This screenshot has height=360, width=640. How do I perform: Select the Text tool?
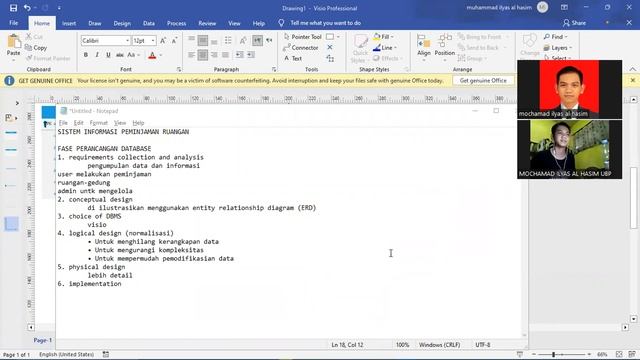[x=293, y=58]
